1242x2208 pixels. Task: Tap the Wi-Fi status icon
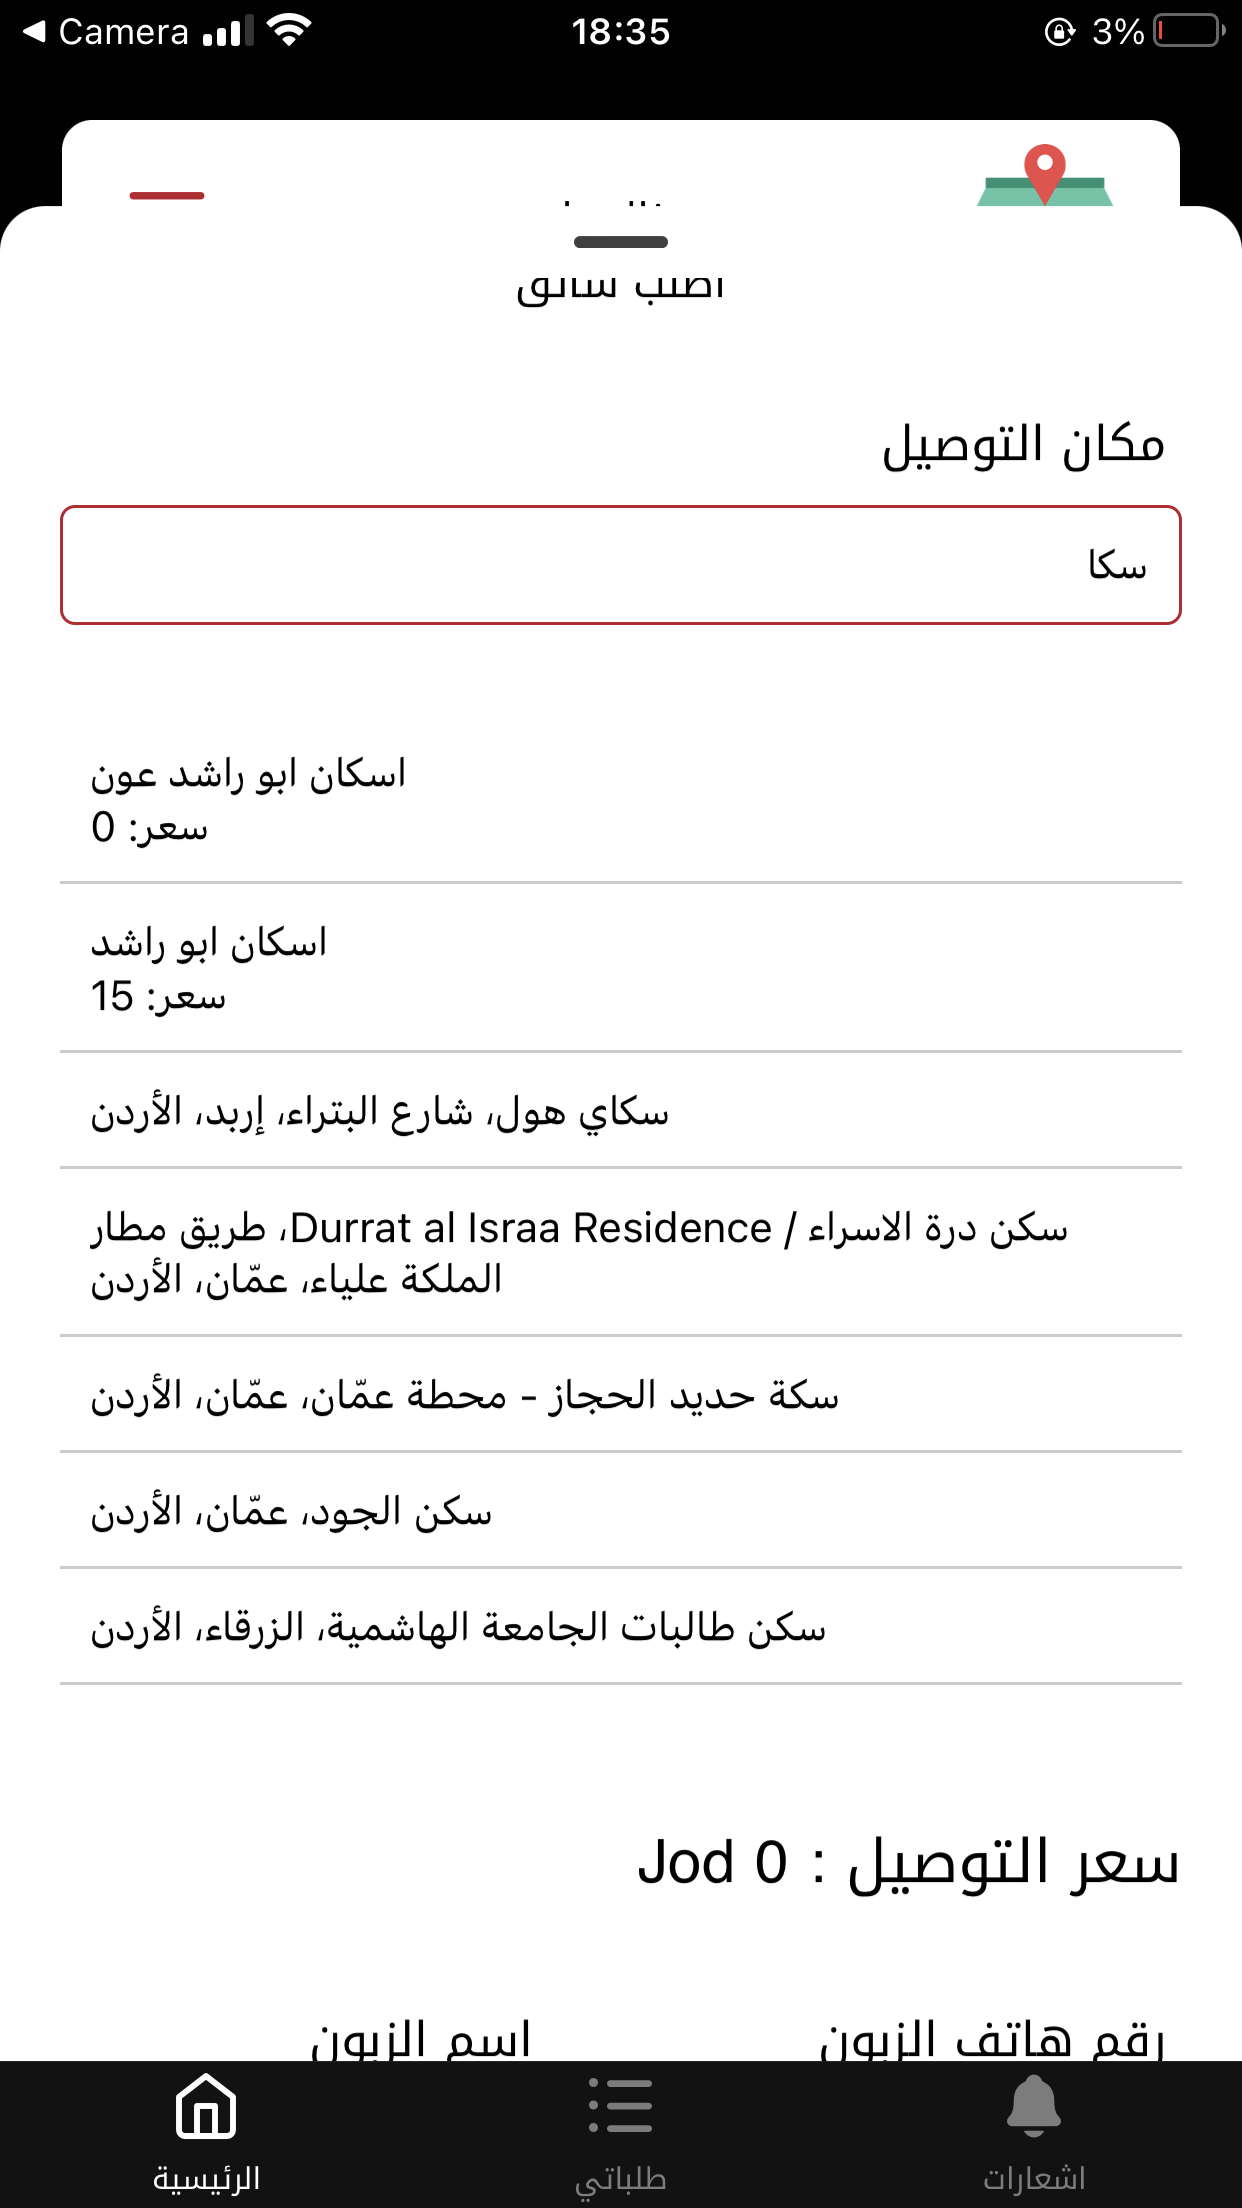tap(290, 32)
